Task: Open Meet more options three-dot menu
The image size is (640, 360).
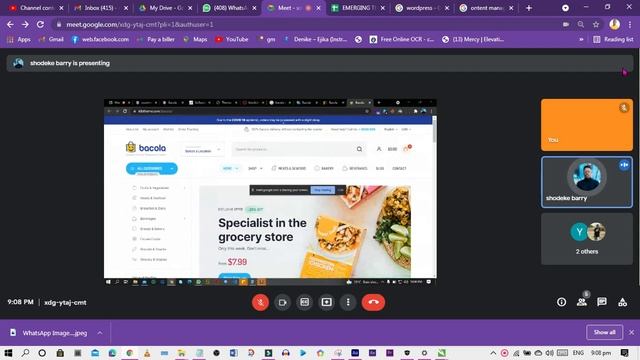Action: pos(348,302)
